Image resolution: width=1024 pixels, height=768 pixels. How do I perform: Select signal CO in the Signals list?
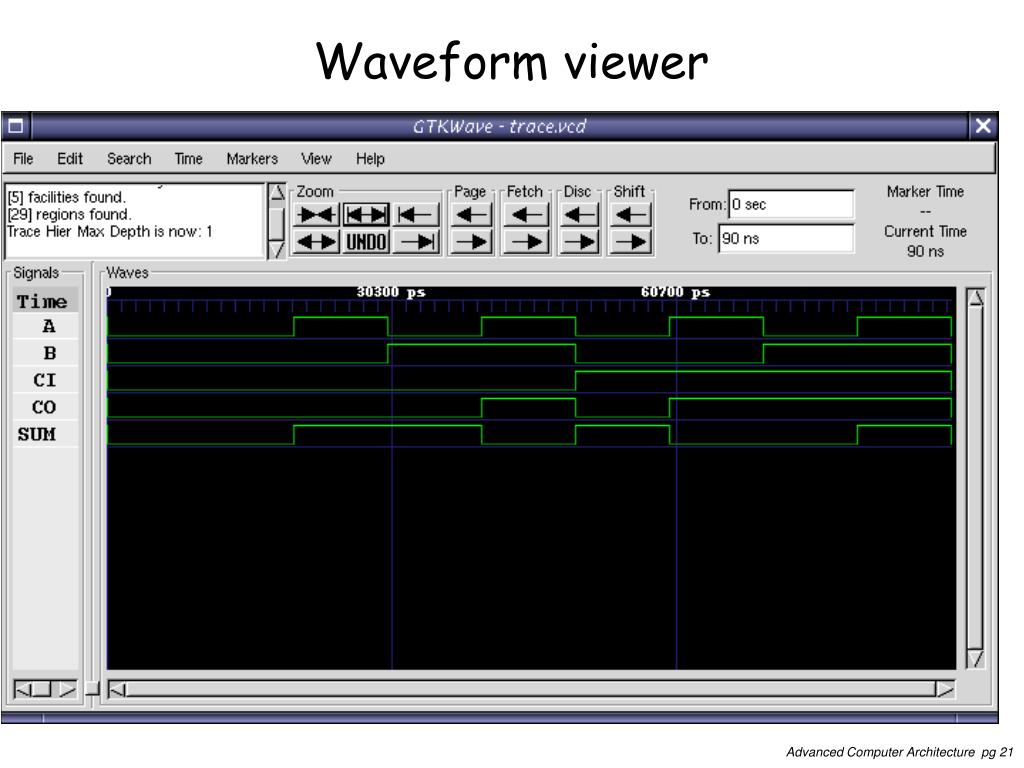[x=45, y=407]
